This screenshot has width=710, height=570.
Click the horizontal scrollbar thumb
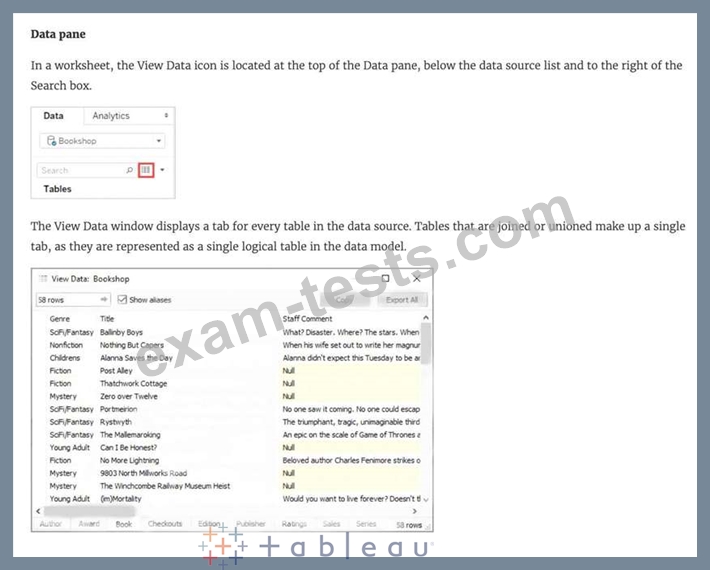click(x=90, y=511)
